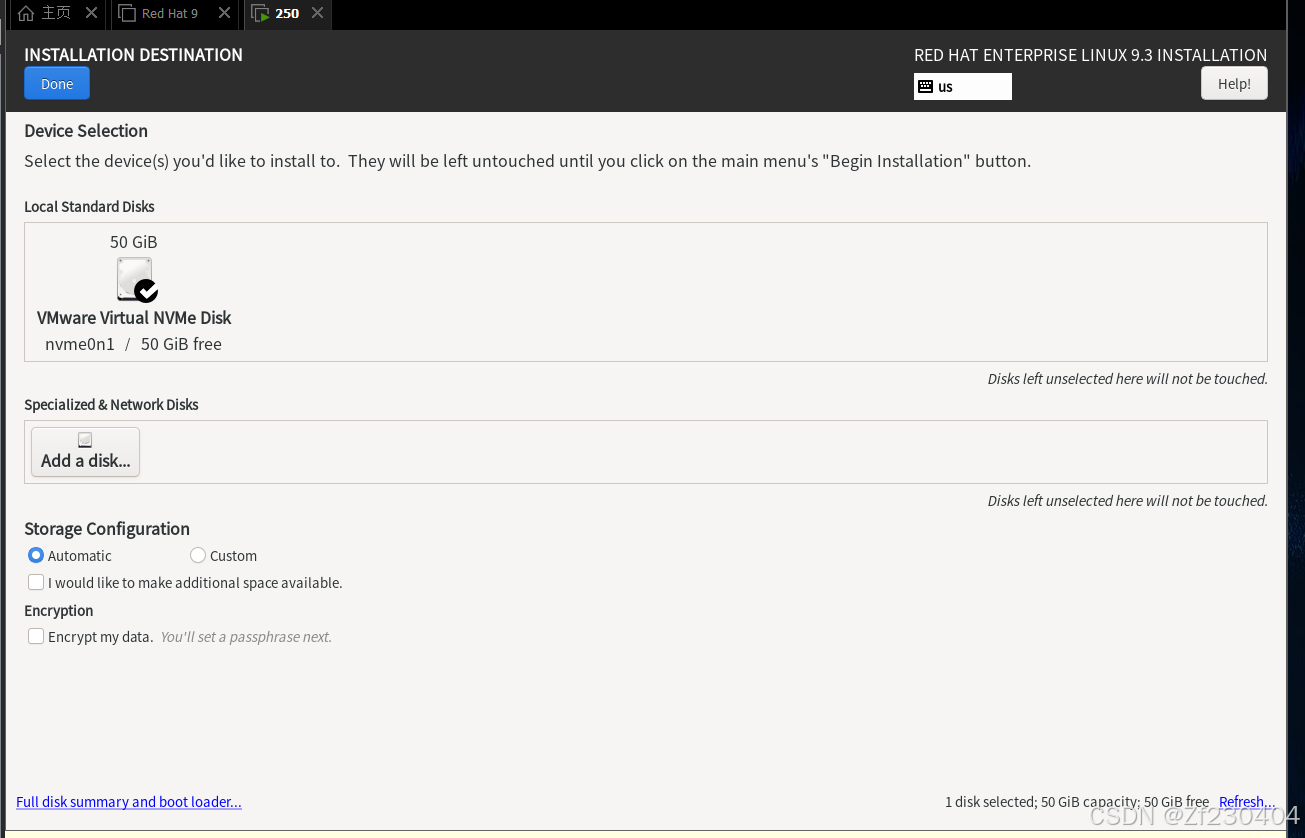
Task: Select the VMware Virtual NVMe Disk icon
Action: click(x=136, y=280)
